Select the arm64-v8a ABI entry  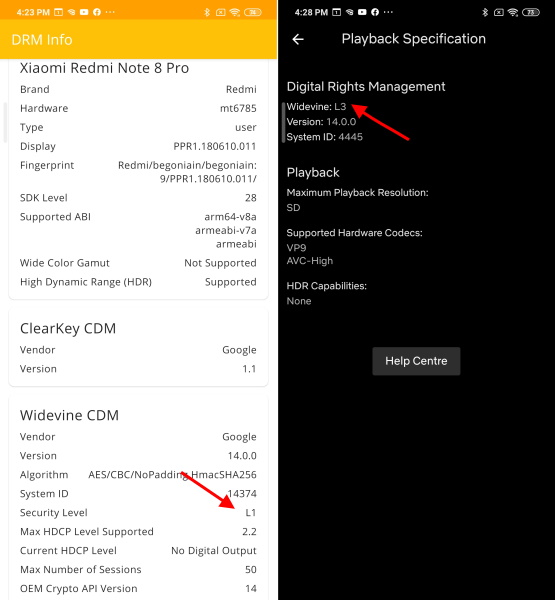[230, 217]
